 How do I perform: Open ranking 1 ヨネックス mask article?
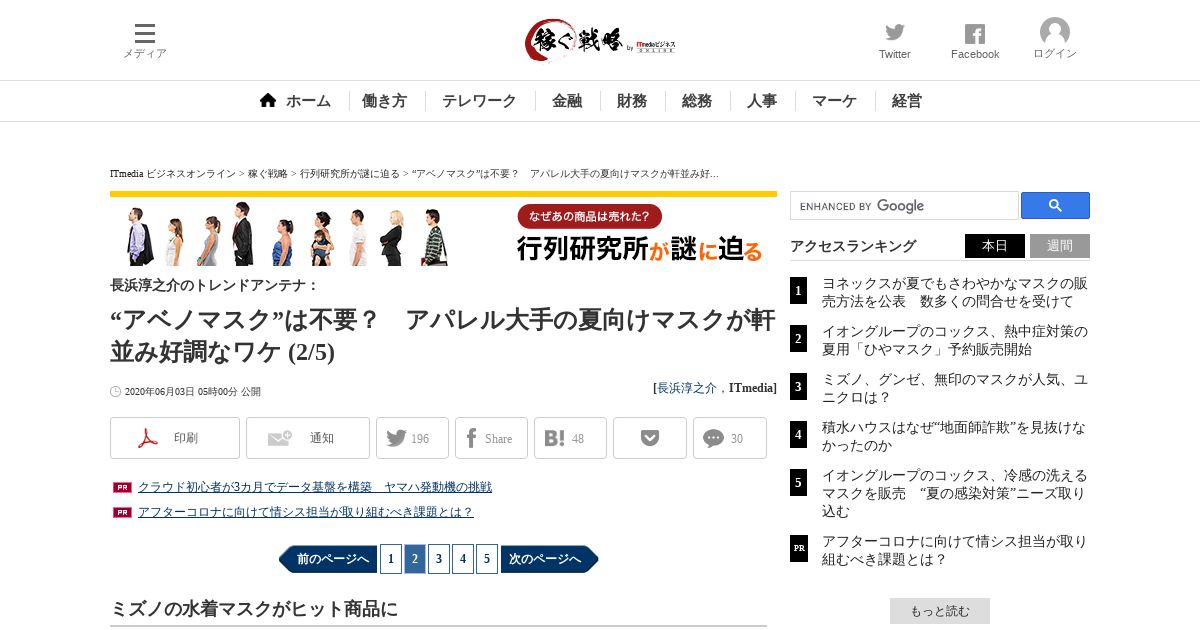[954, 292]
